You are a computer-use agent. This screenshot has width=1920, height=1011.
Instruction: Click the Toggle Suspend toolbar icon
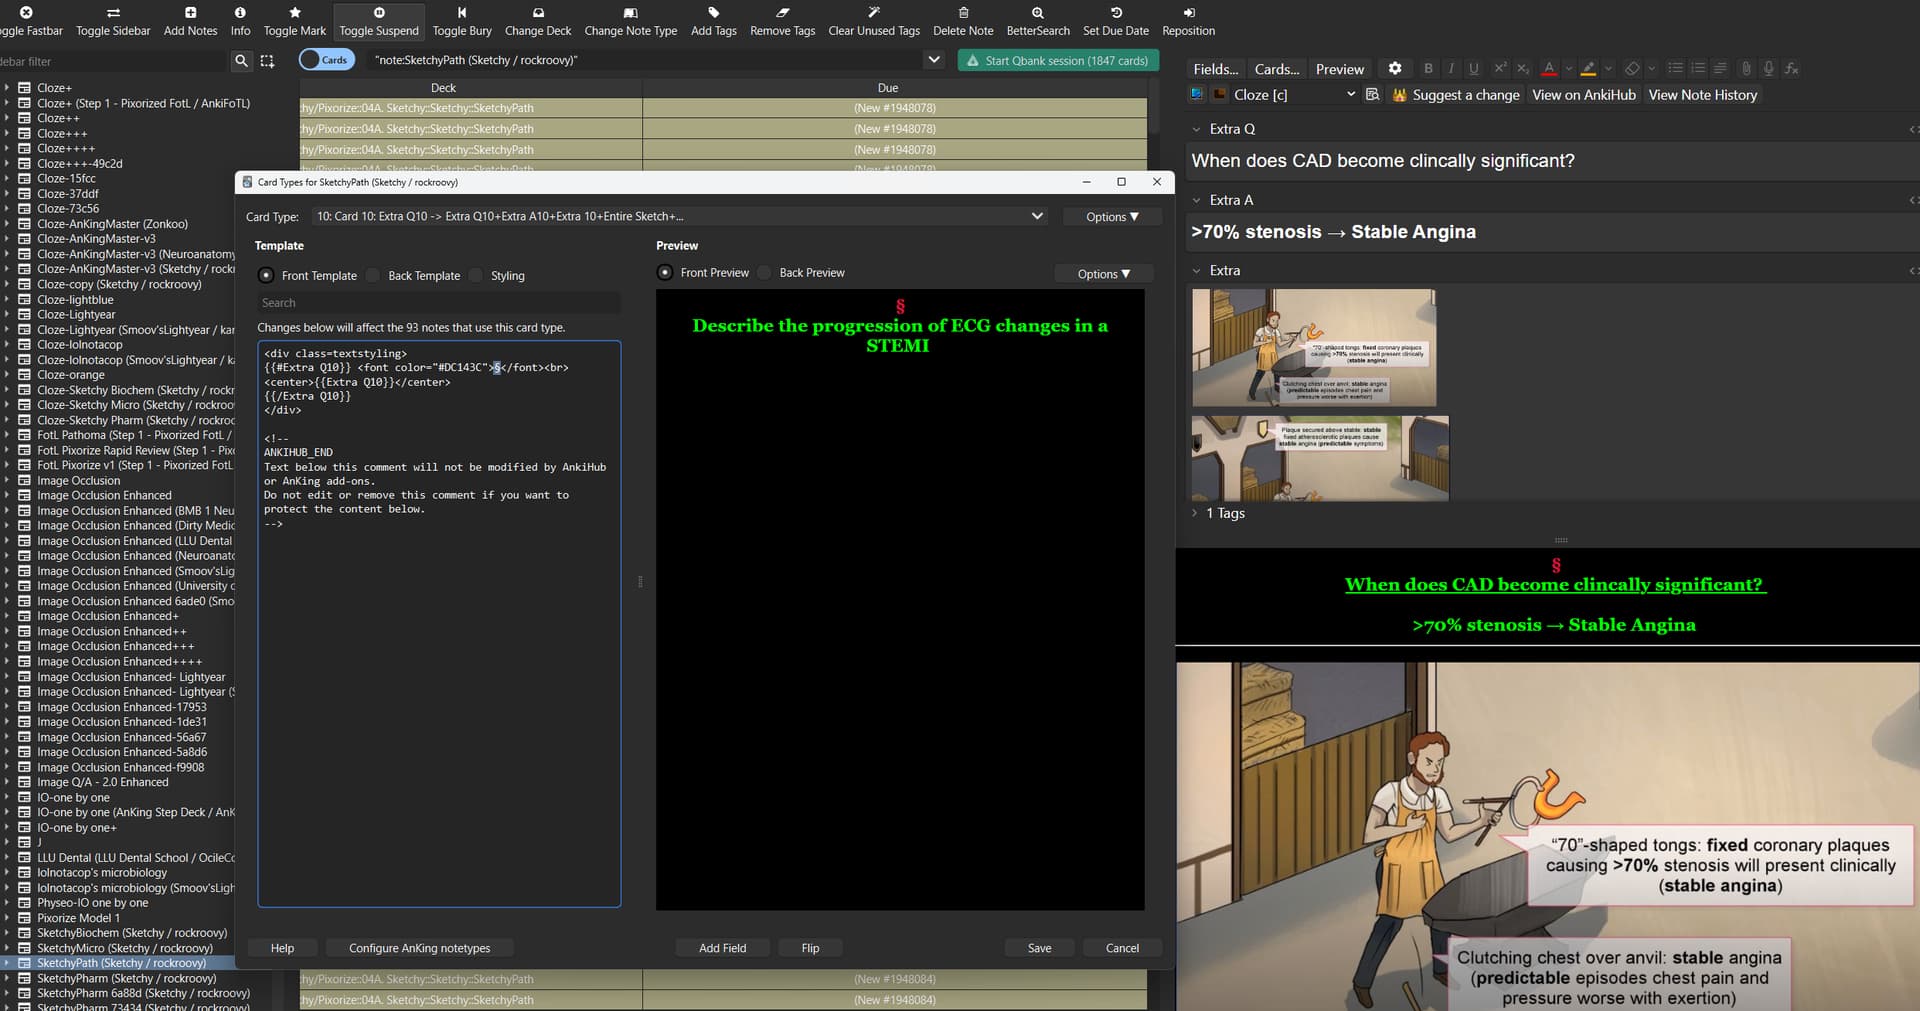click(x=379, y=13)
